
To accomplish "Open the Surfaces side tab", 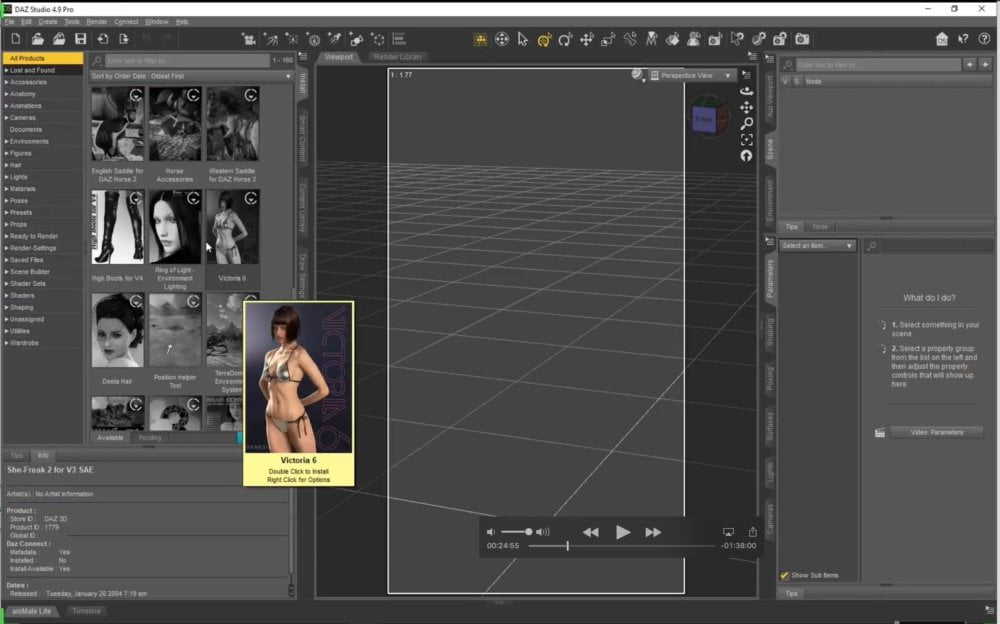I will [770, 426].
